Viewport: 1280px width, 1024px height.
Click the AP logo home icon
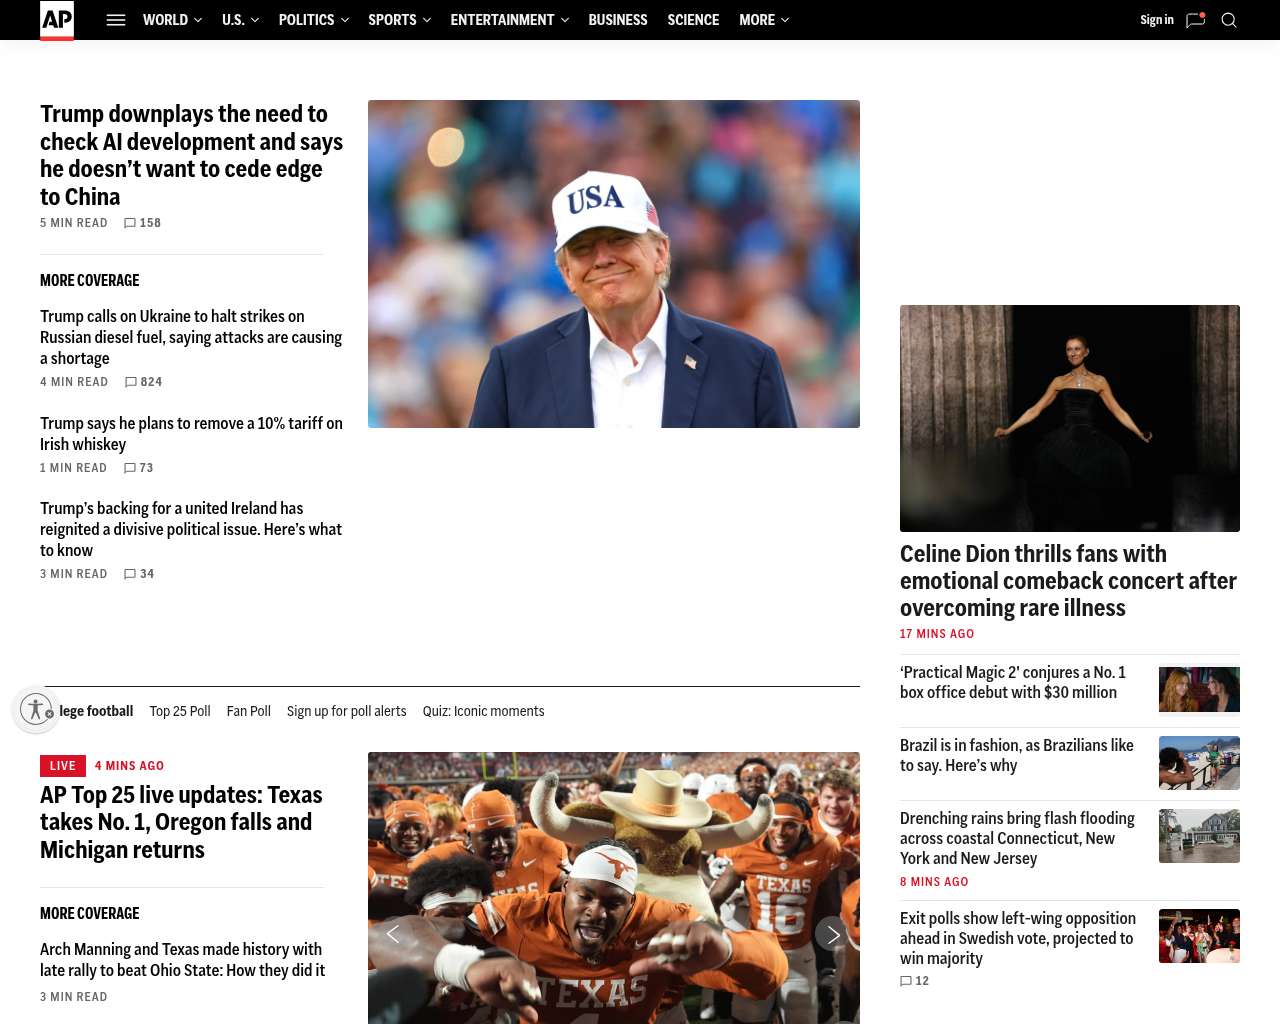tap(57, 20)
